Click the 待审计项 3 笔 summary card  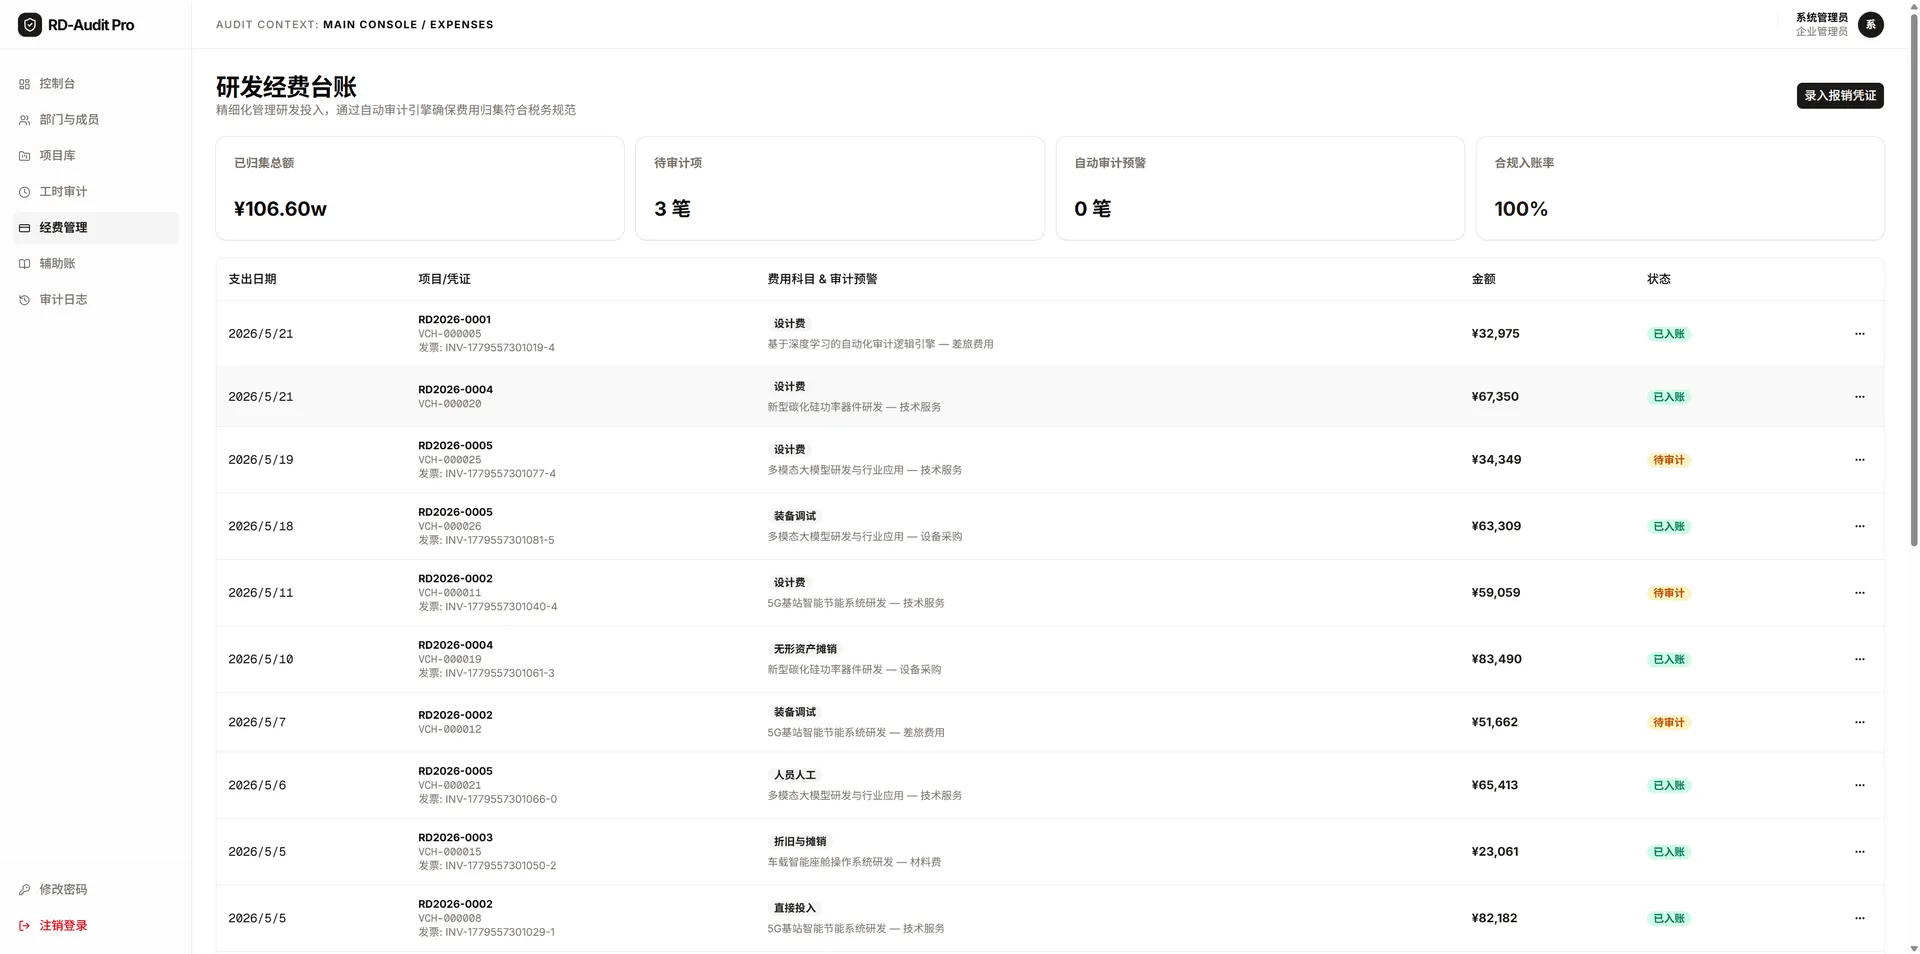[x=840, y=188]
